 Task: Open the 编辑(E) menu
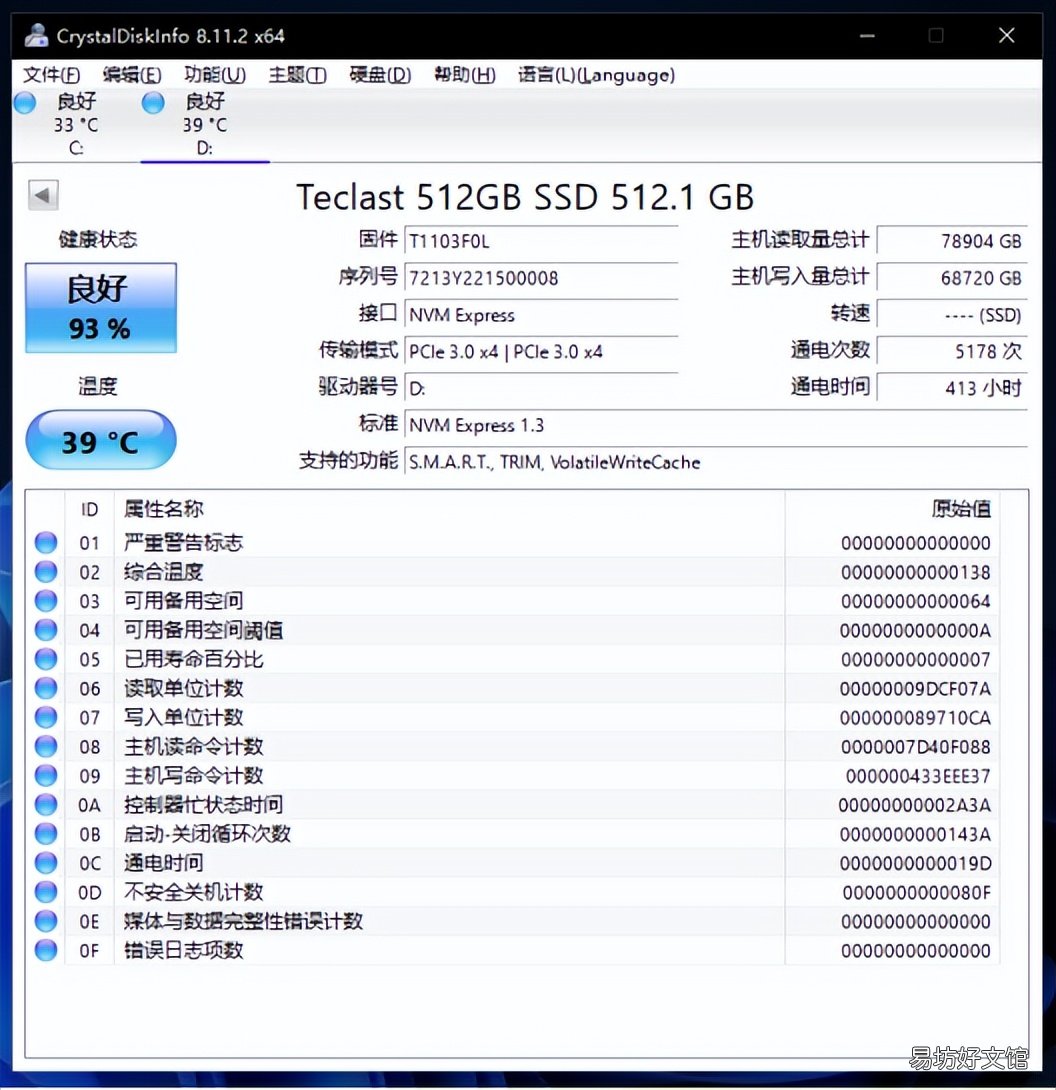(132, 74)
